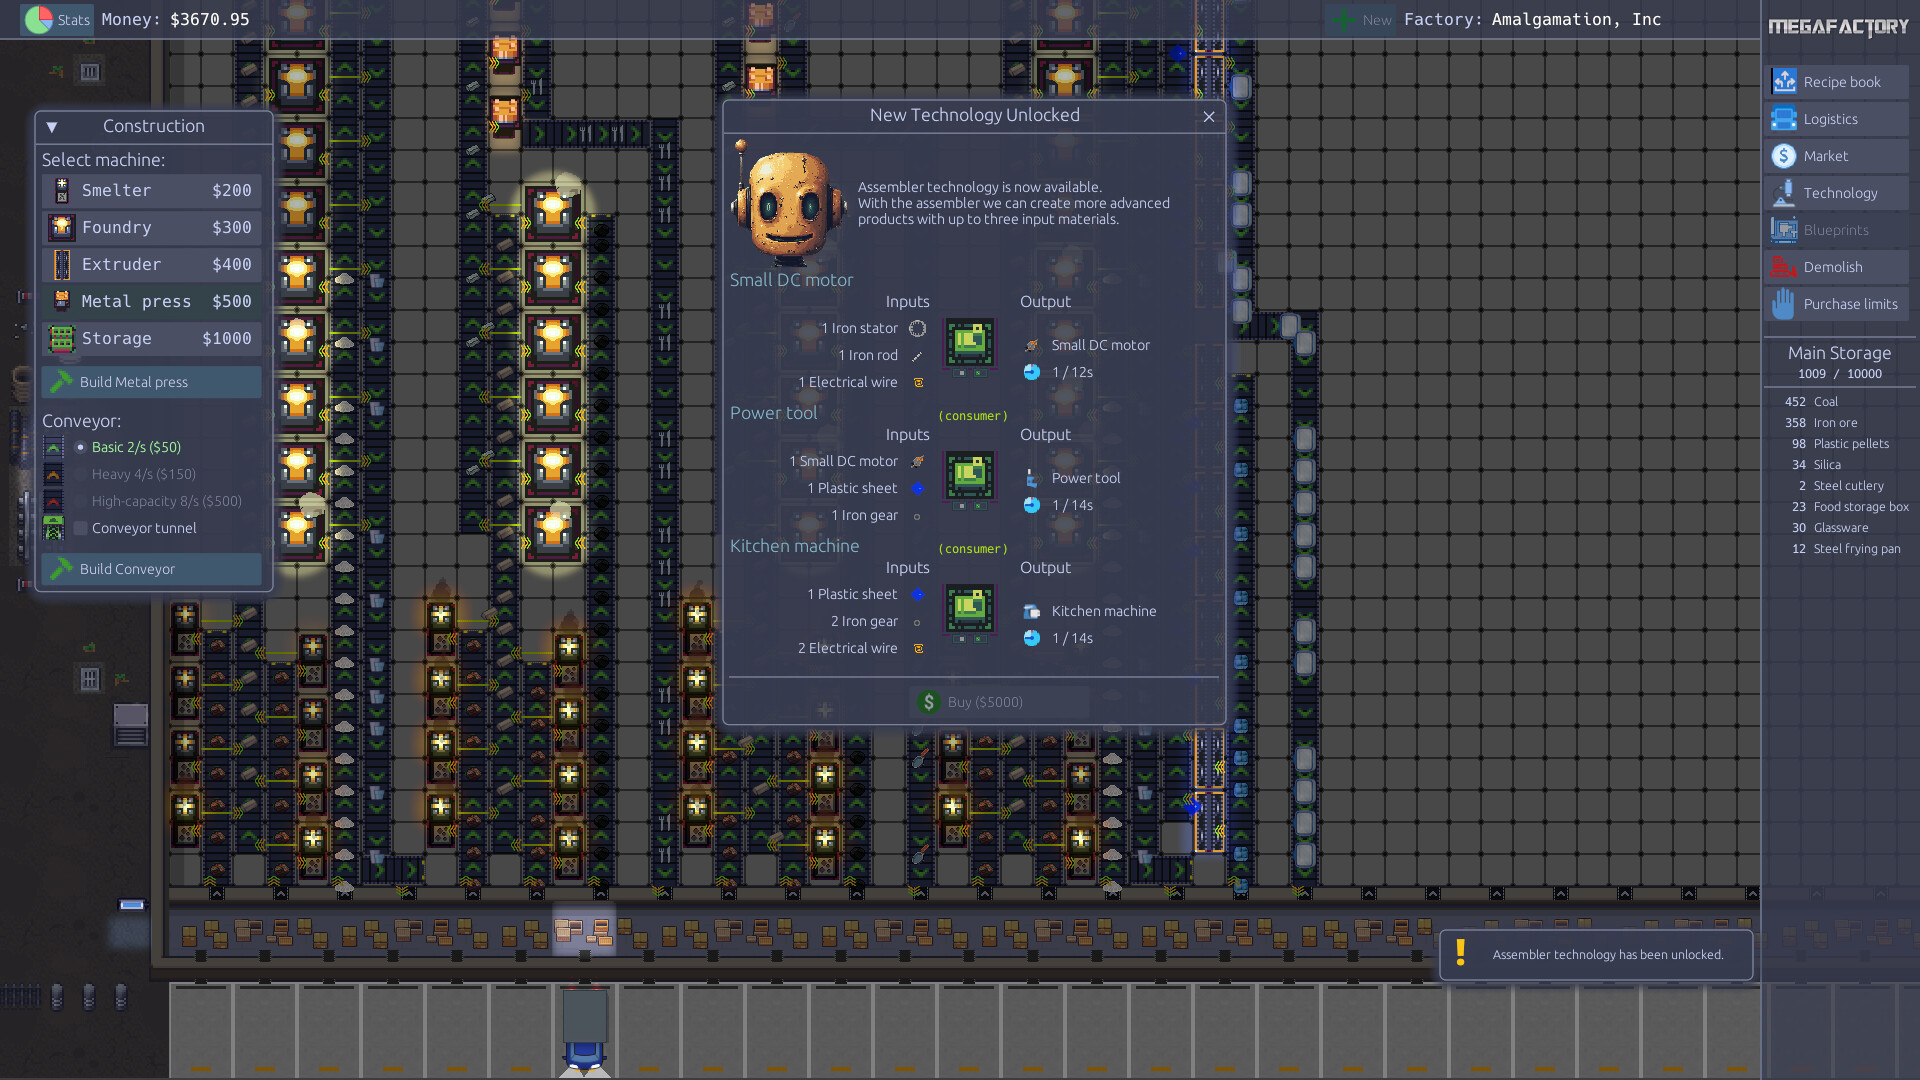The image size is (1920, 1080).
Task: Dismiss the Assembler technology unlocked notification
Action: pyautogui.click(x=1595, y=955)
